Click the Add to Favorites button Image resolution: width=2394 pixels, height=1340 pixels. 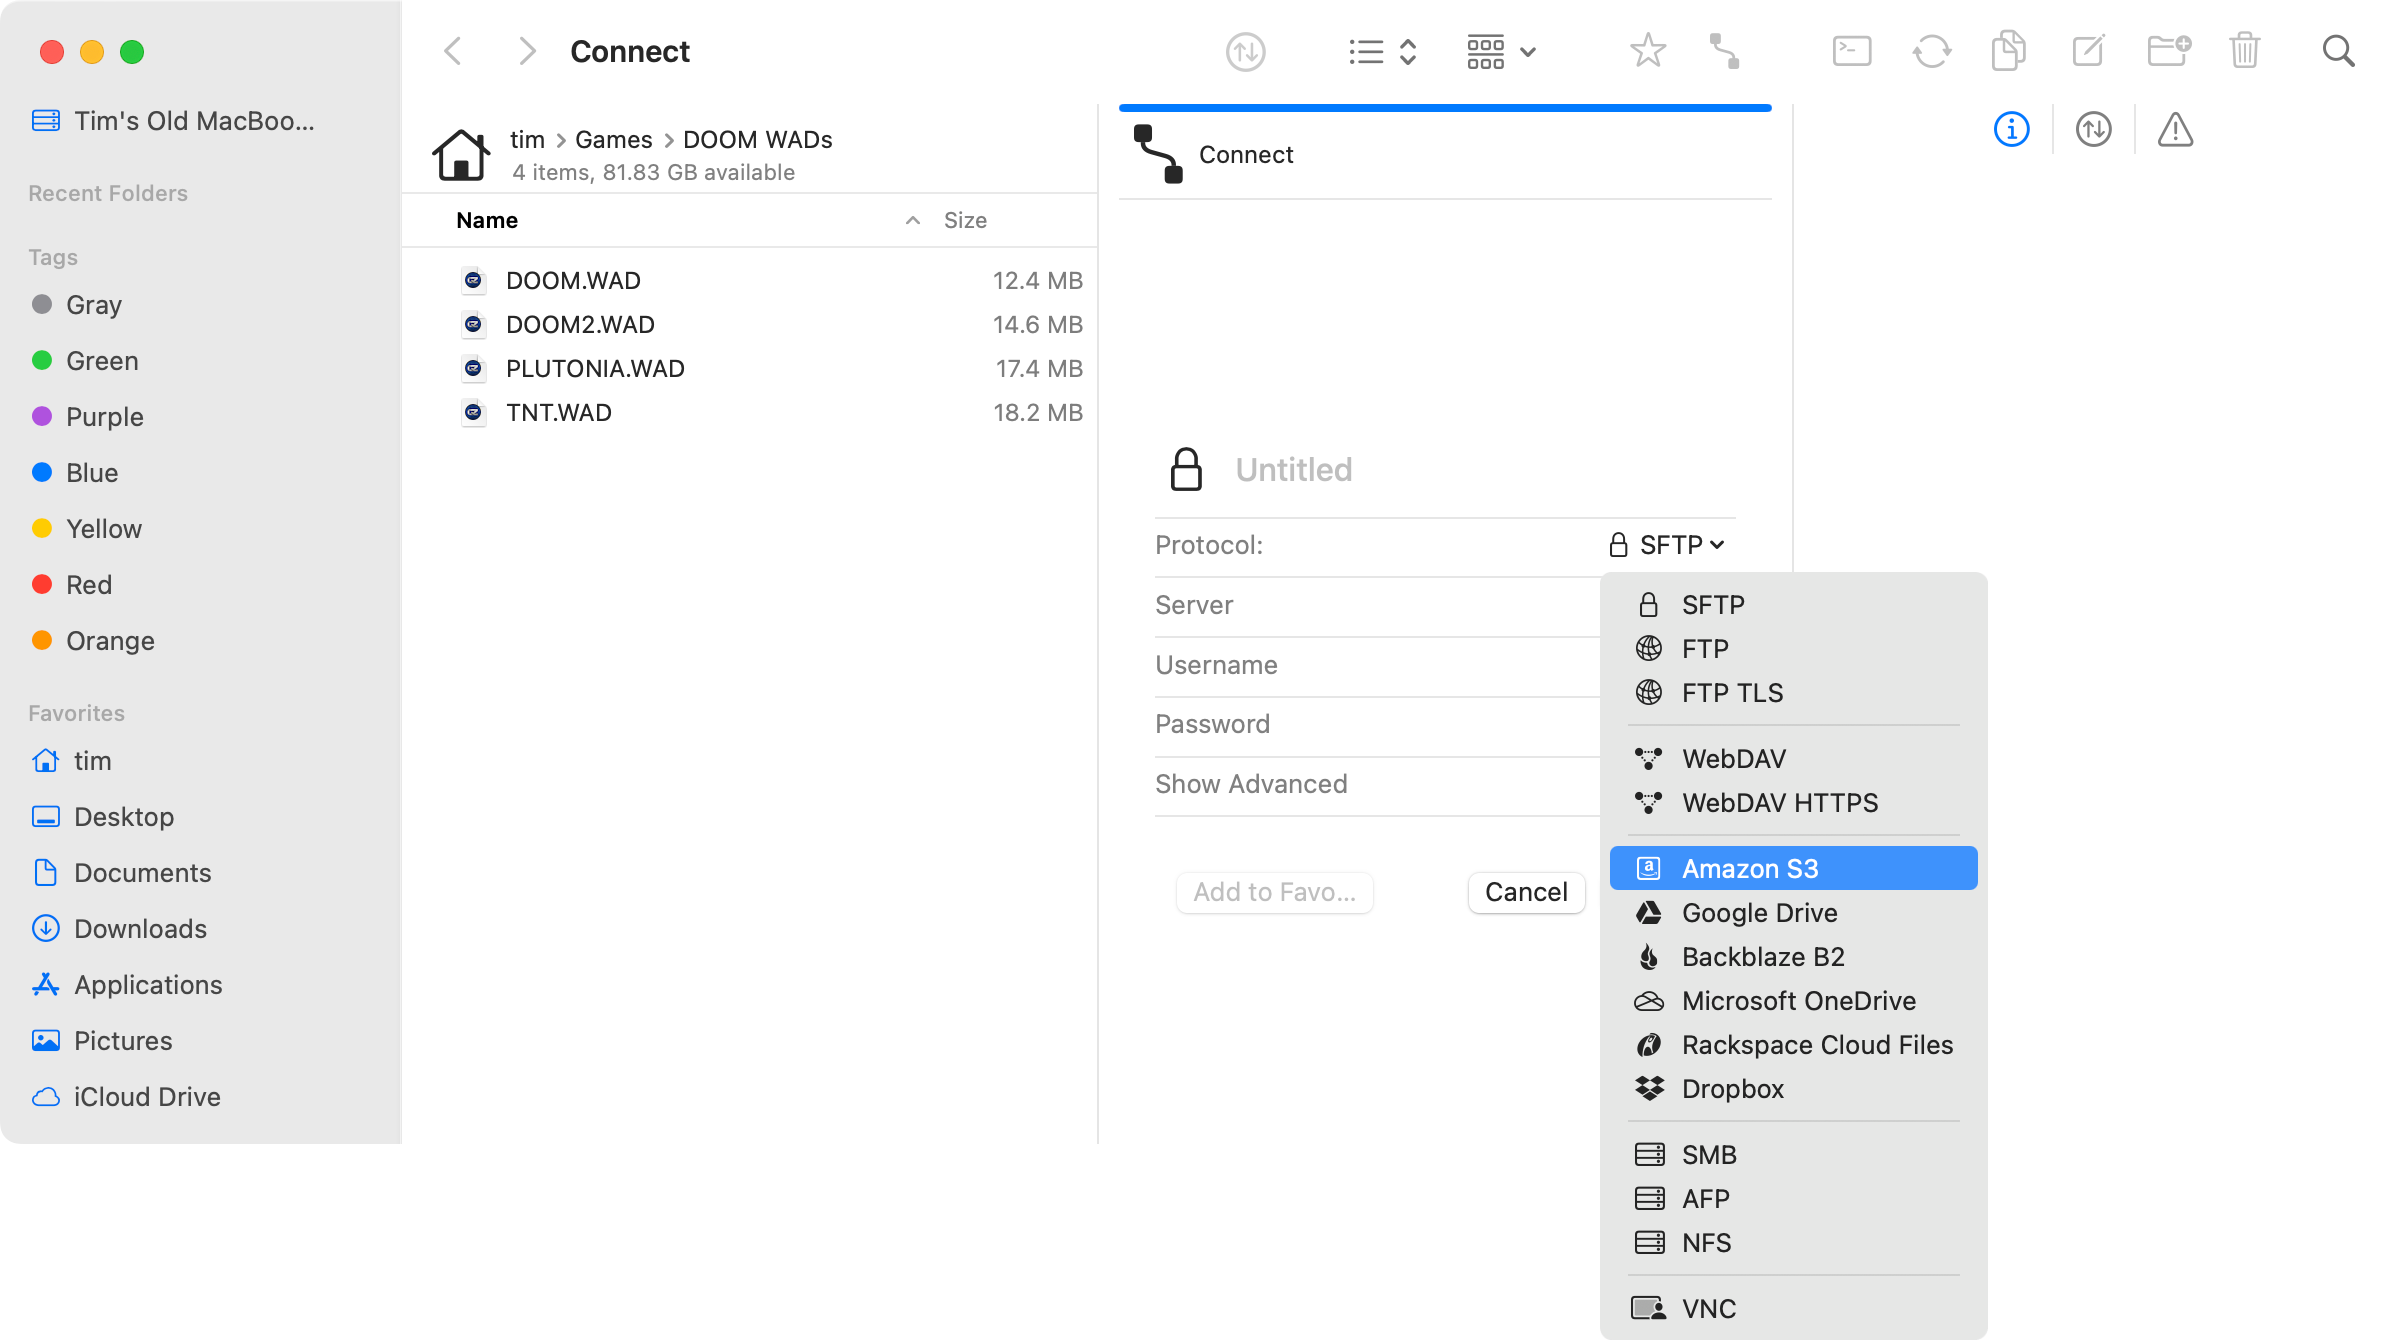pos(1274,892)
